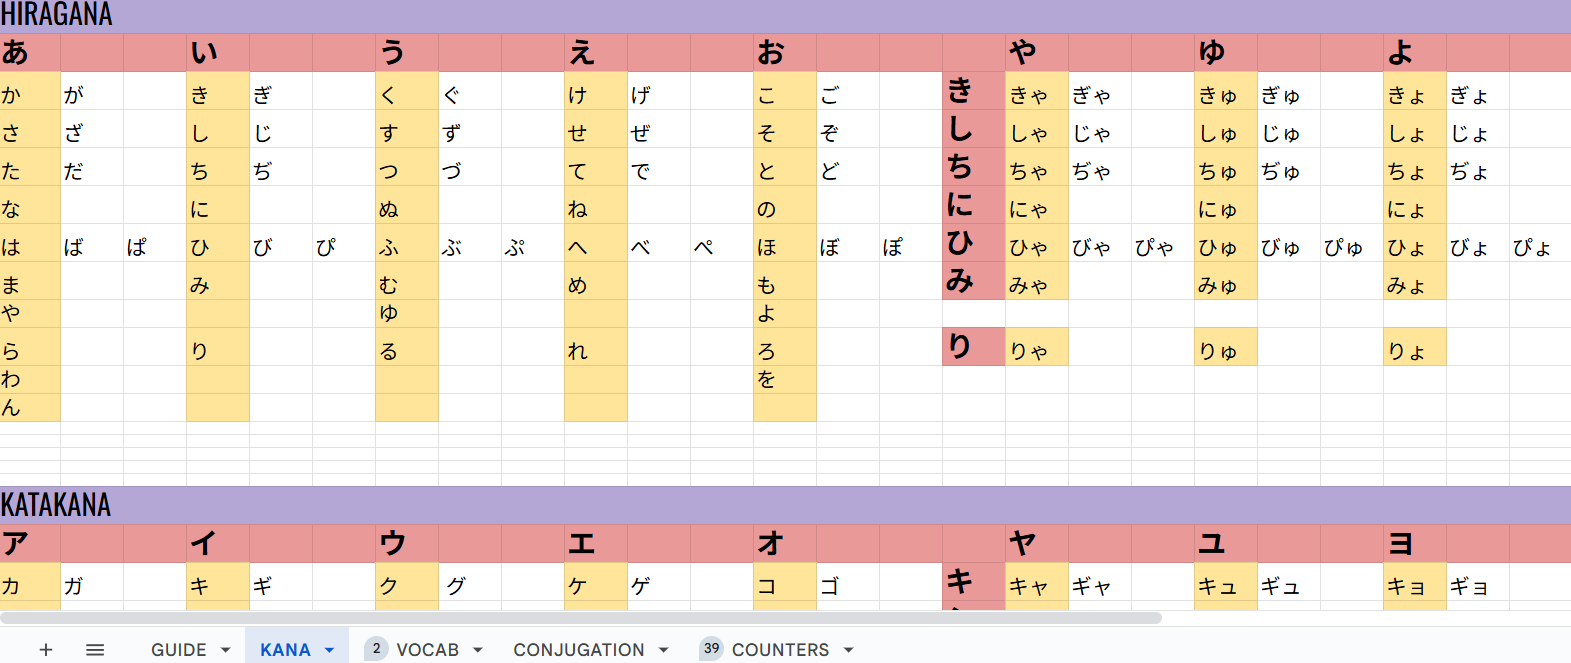
Task: Select the HIRAGANA header cell
Action: tap(57, 15)
